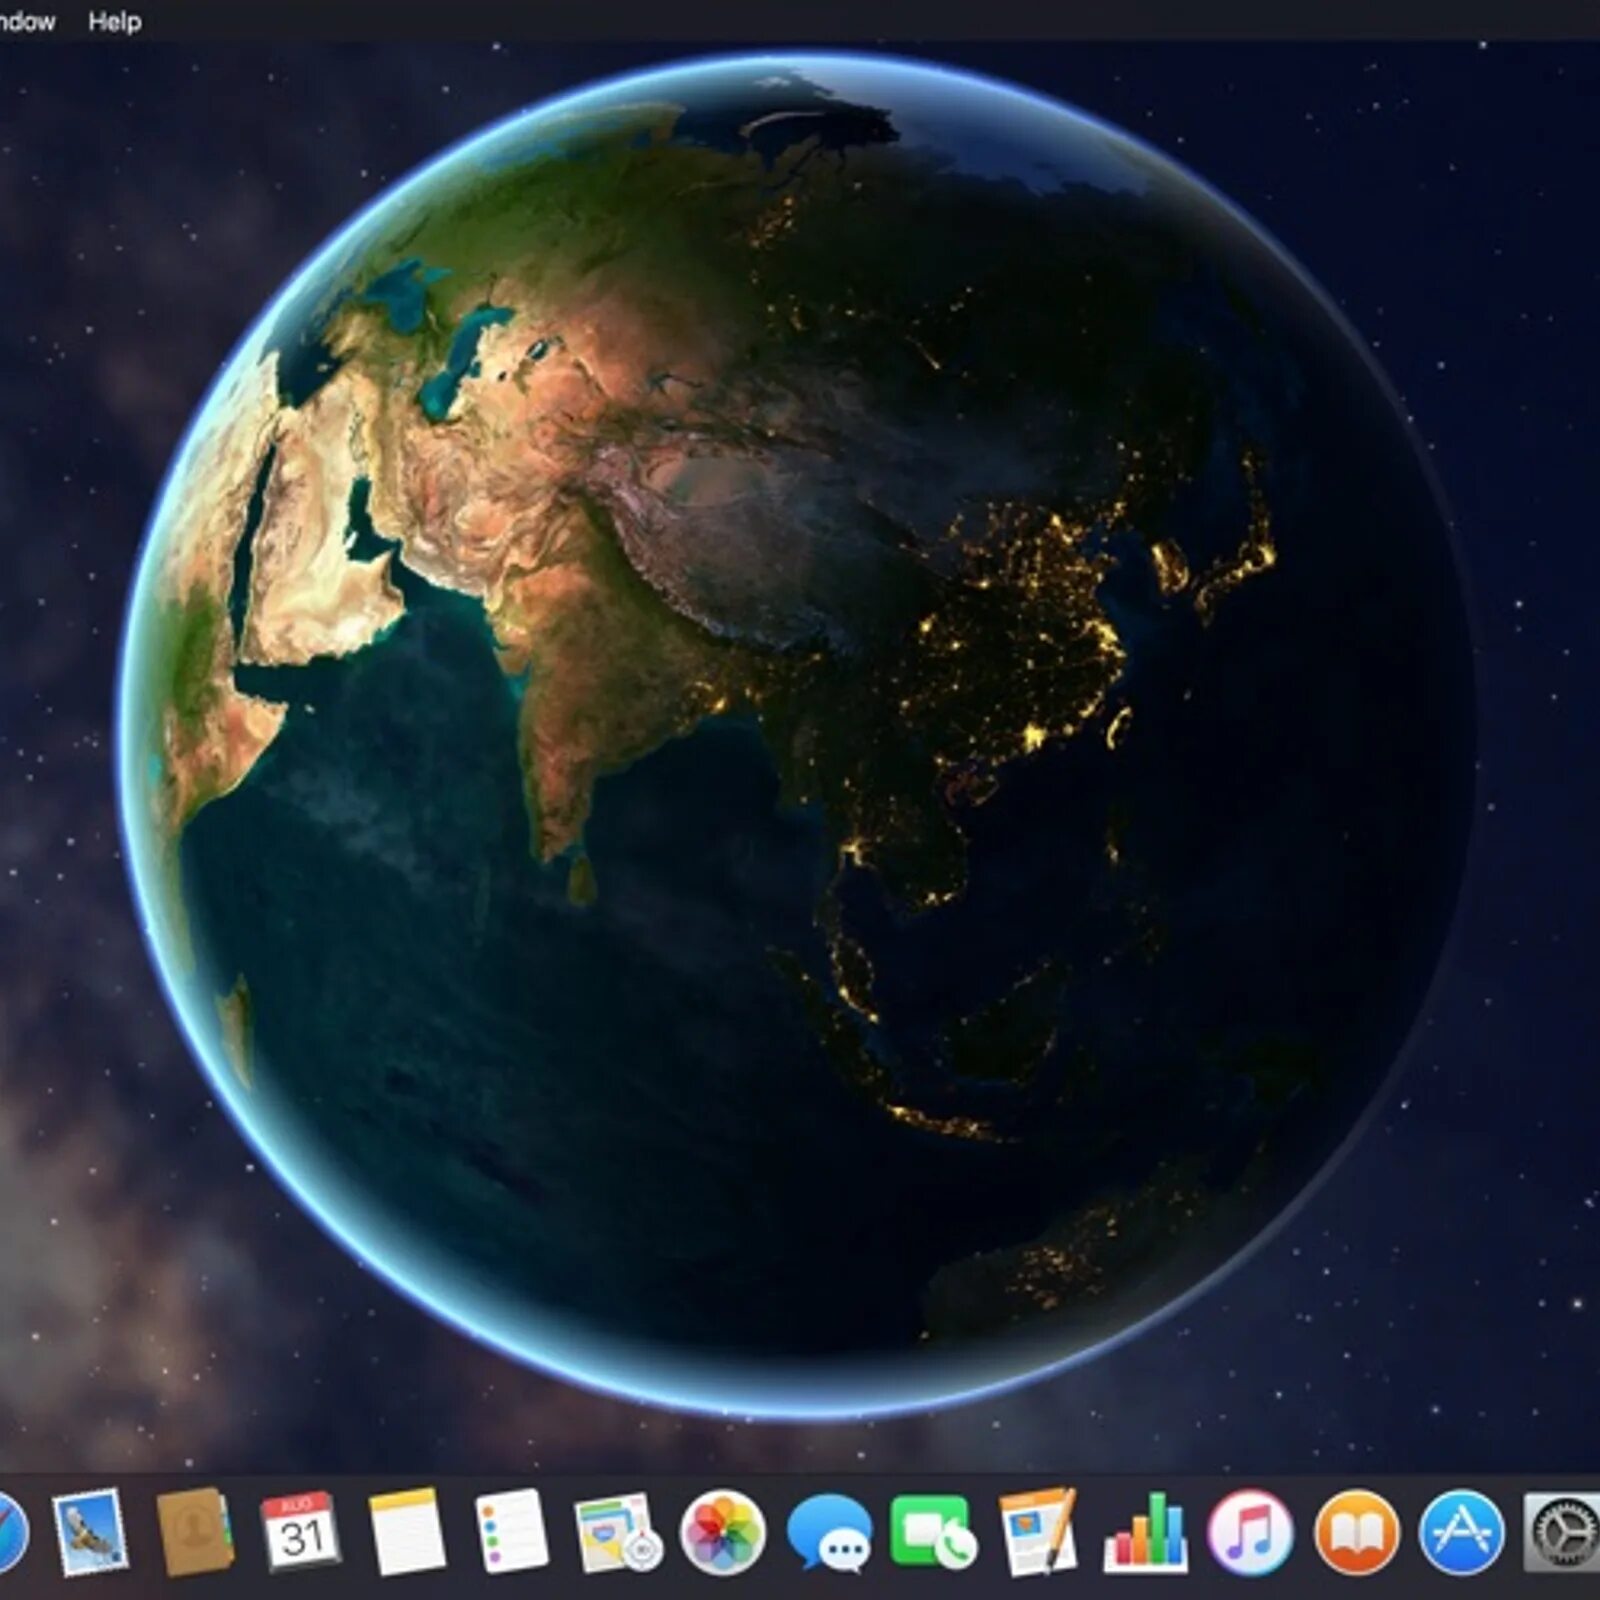Open the App Store in dock
1600x1600 pixels.
[1462, 1533]
